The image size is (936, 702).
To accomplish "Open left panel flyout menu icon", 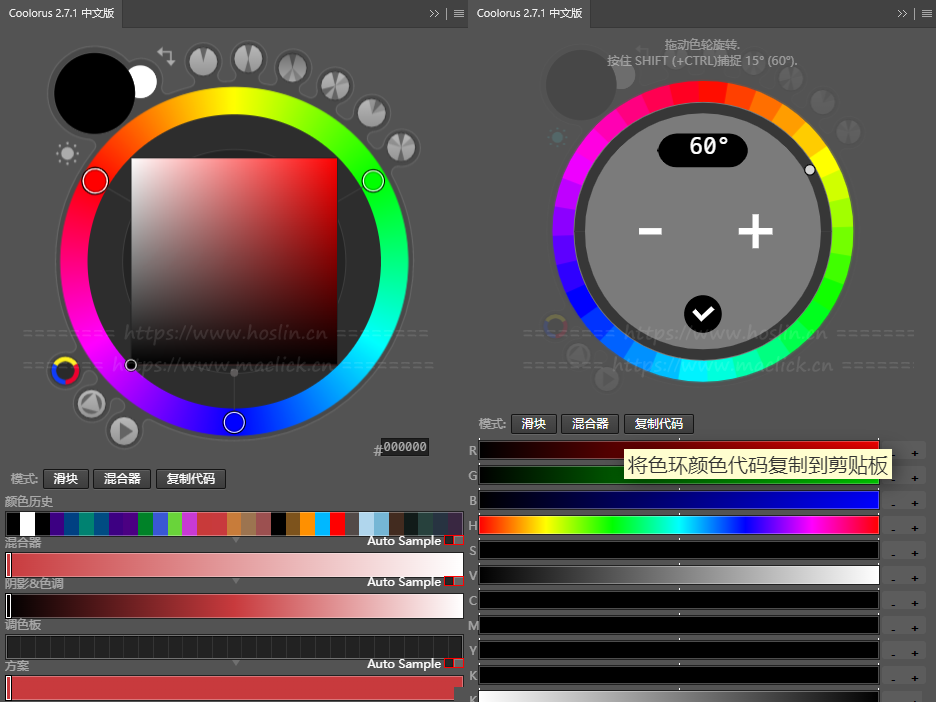I will click(458, 13).
